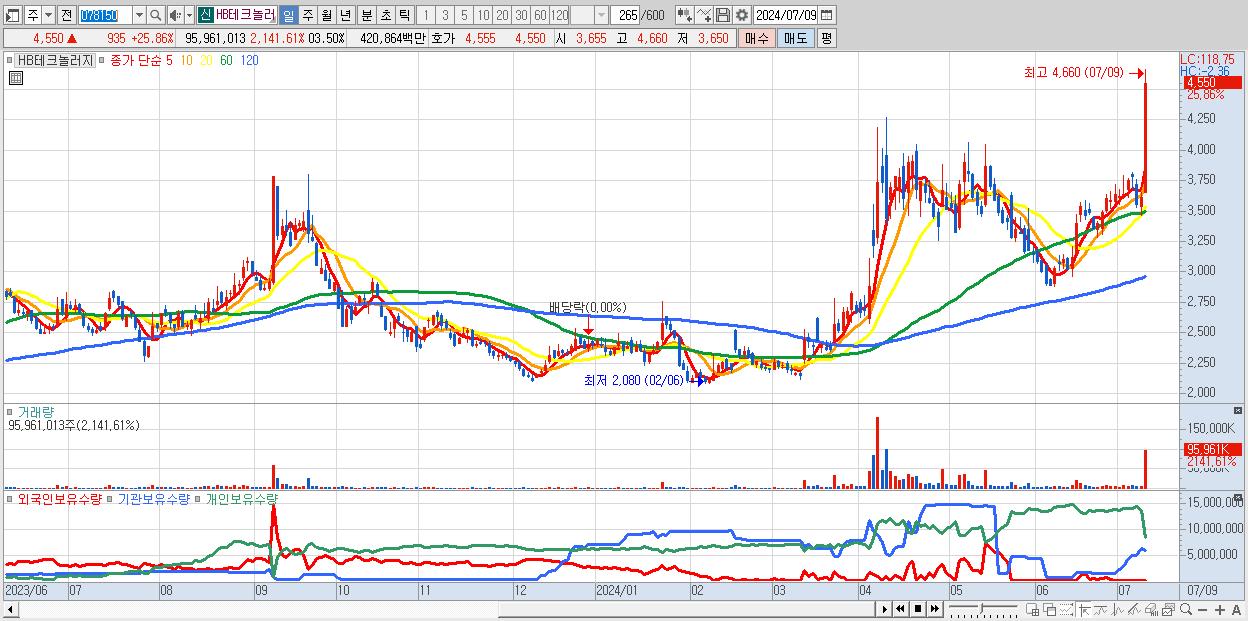
Task: Choose the 3 interval button
Action: pyautogui.click(x=445, y=15)
